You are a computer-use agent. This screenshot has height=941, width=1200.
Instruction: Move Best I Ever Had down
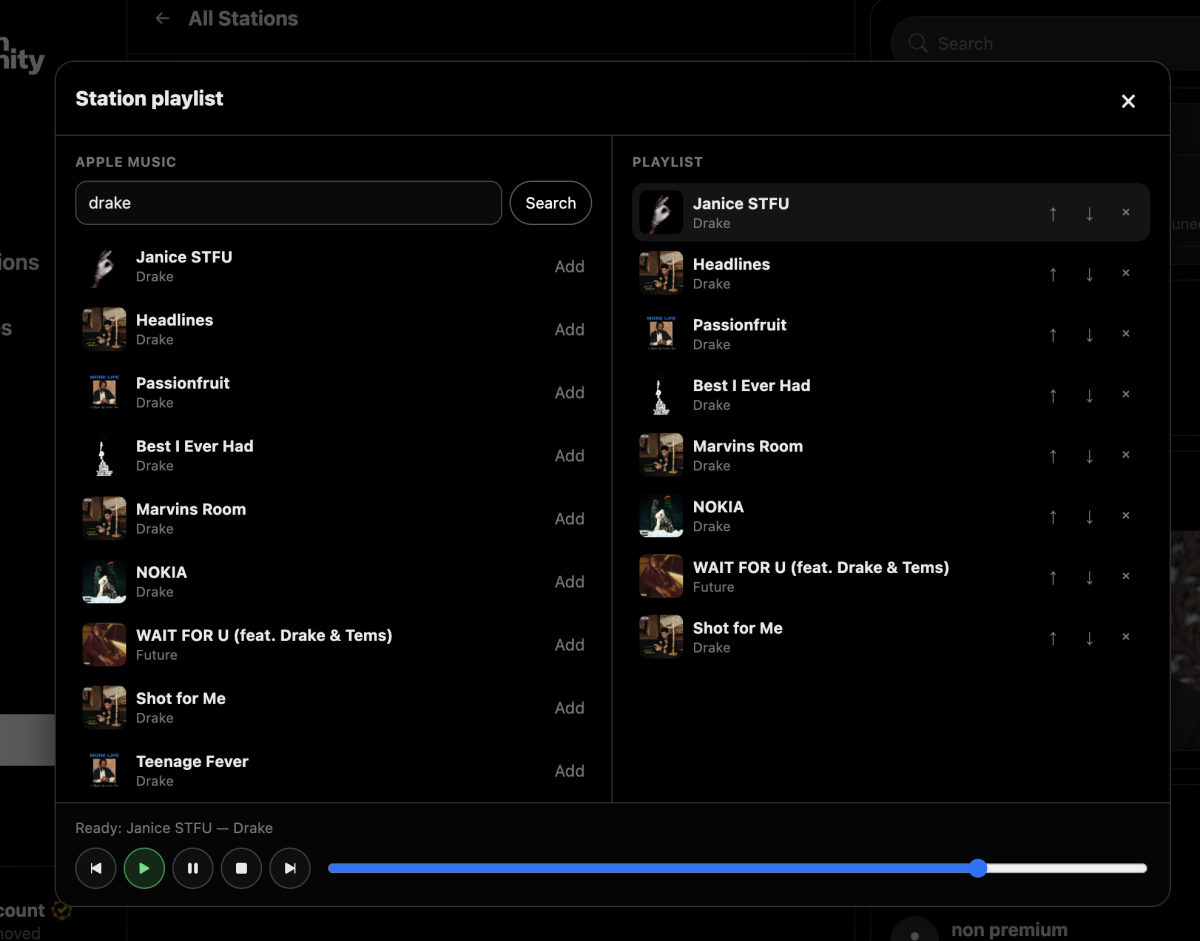coord(1089,395)
